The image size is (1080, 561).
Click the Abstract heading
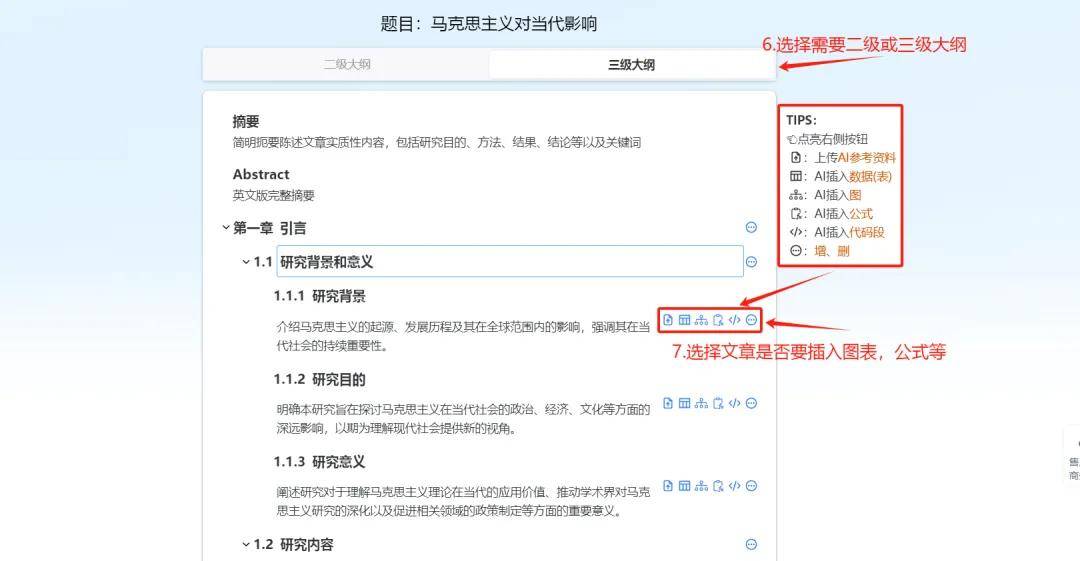(261, 174)
